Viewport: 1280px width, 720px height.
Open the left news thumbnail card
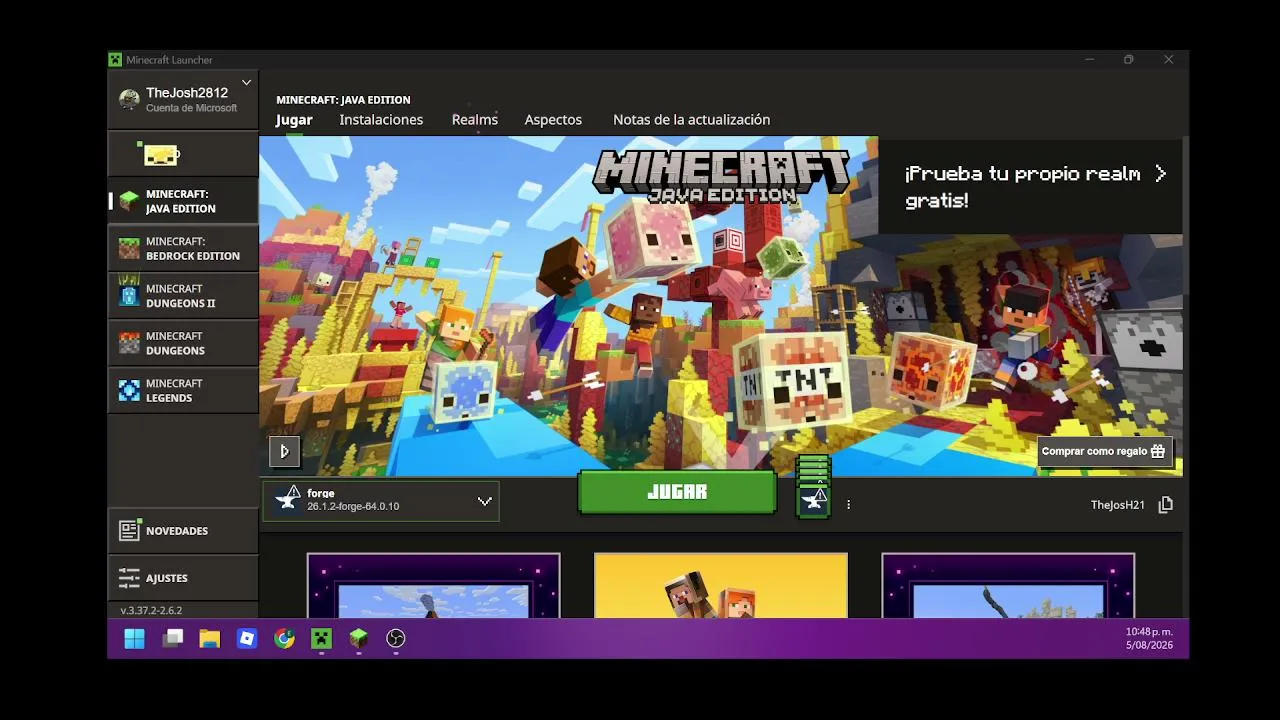click(x=433, y=586)
